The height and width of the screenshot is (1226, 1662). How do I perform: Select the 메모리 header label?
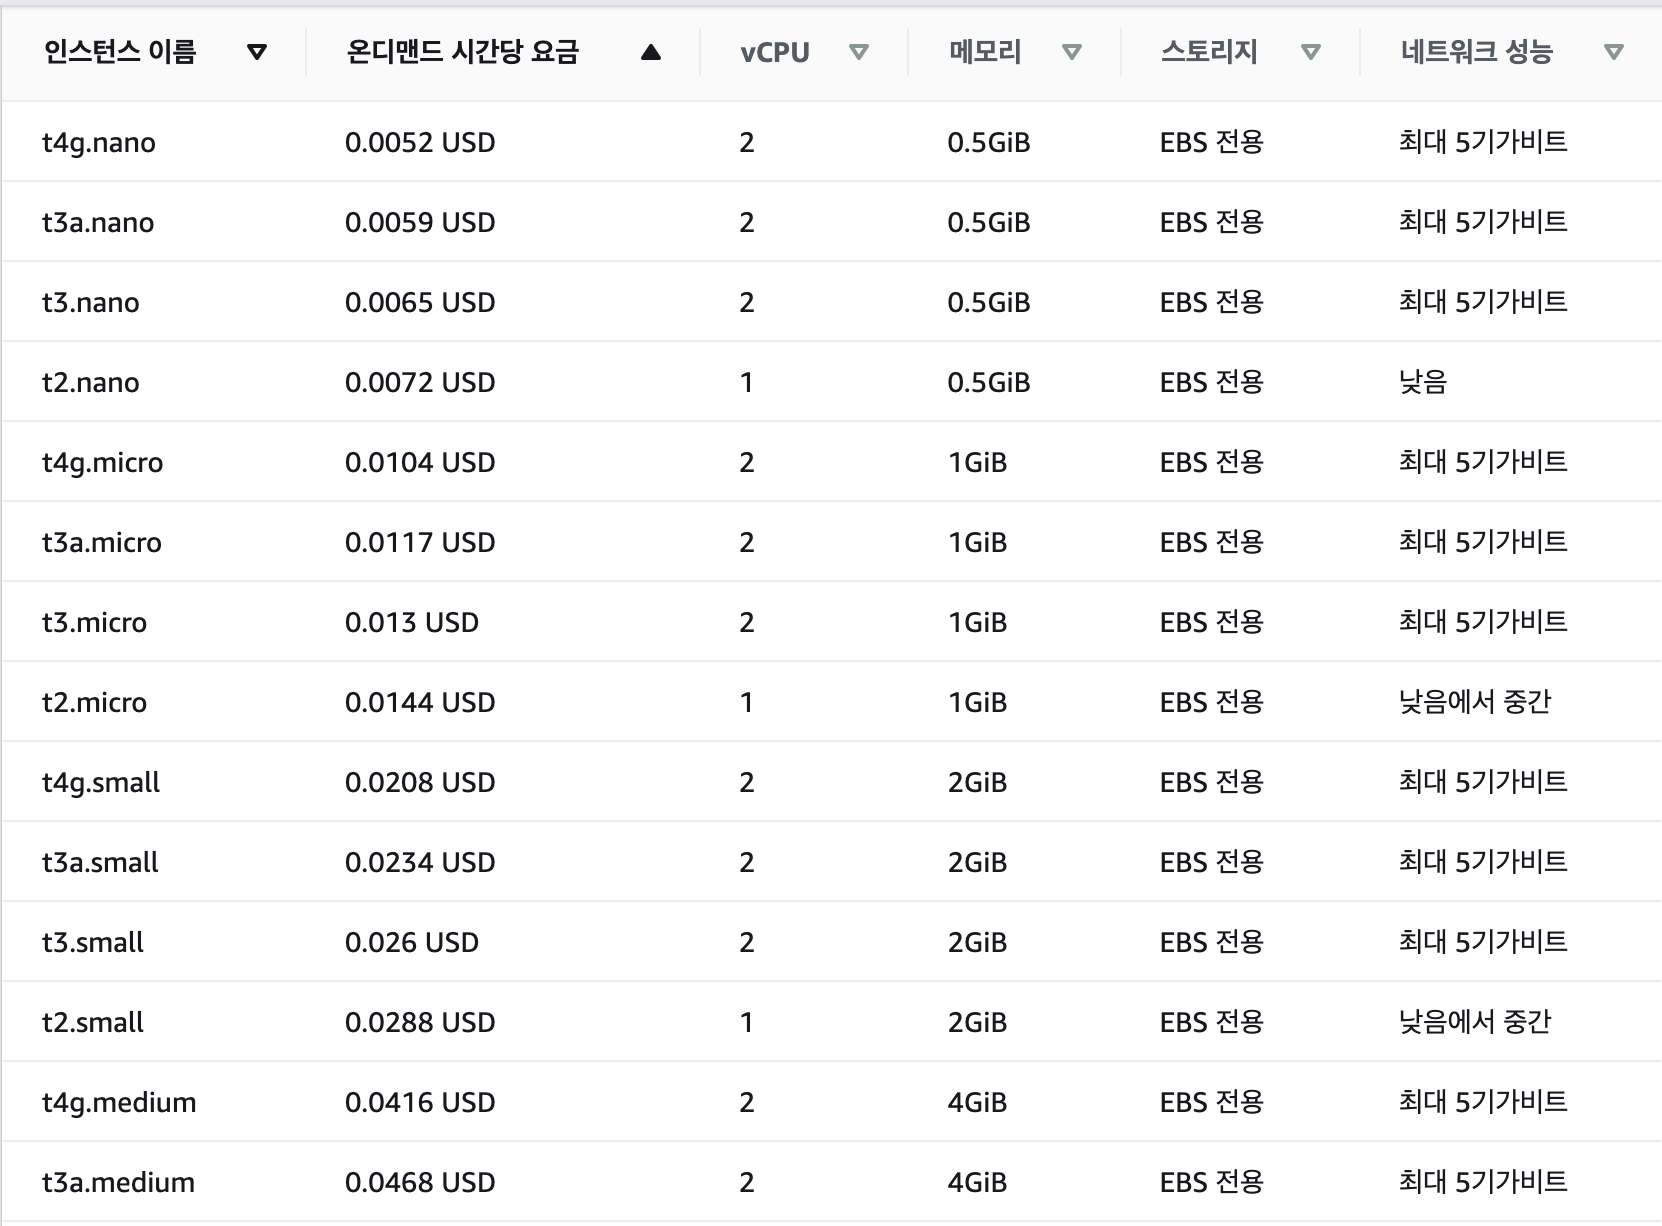tap(985, 52)
